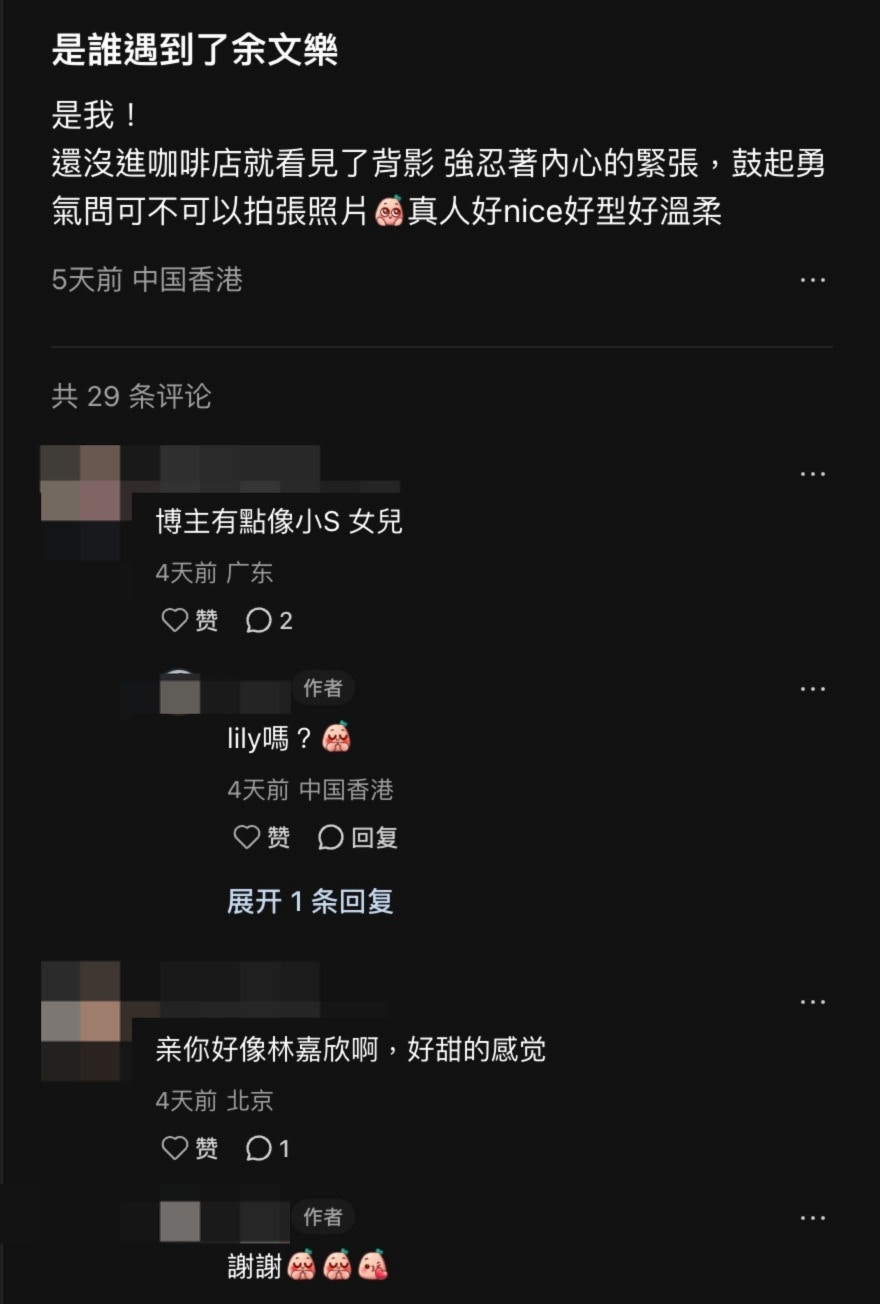Click the 作者 badge on 'lily嗎？' reply
Image resolution: width=880 pixels, height=1304 pixels.
(x=323, y=688)
